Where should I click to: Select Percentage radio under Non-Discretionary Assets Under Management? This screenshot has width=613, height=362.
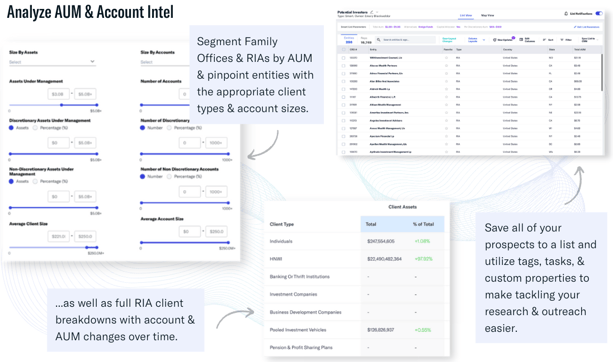[35, 181]
